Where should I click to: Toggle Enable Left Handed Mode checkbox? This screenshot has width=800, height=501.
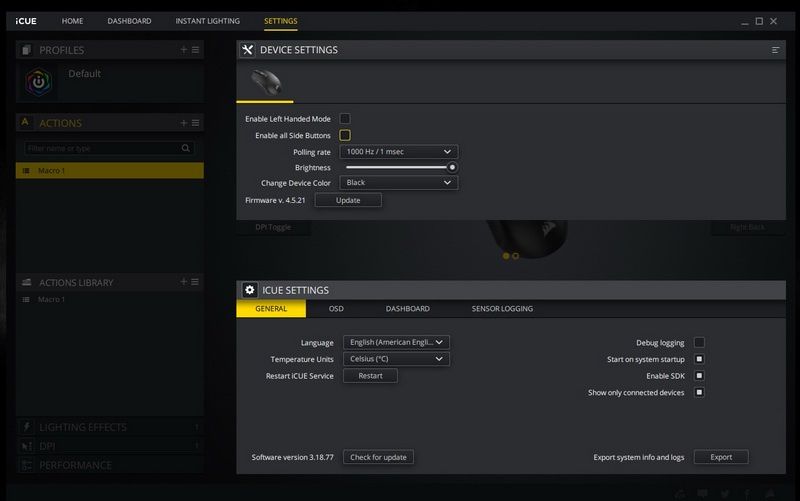tap(345, 118)
